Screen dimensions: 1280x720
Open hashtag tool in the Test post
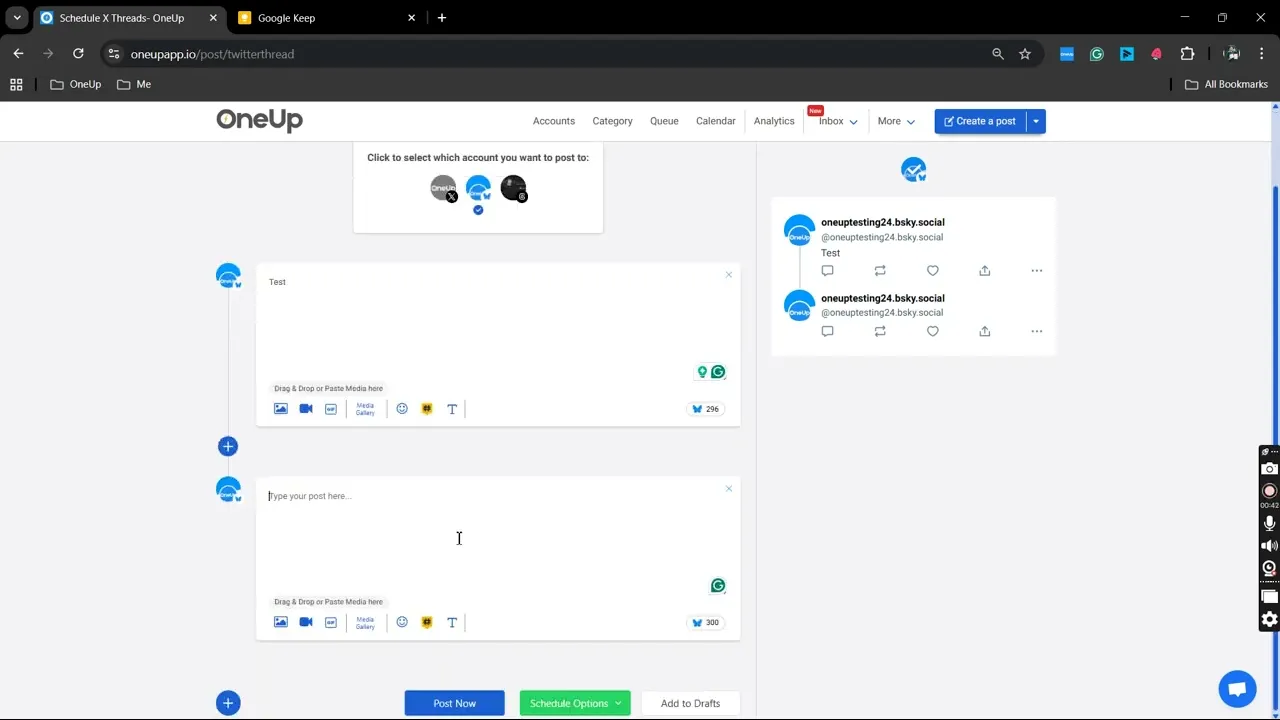point(427,409)
